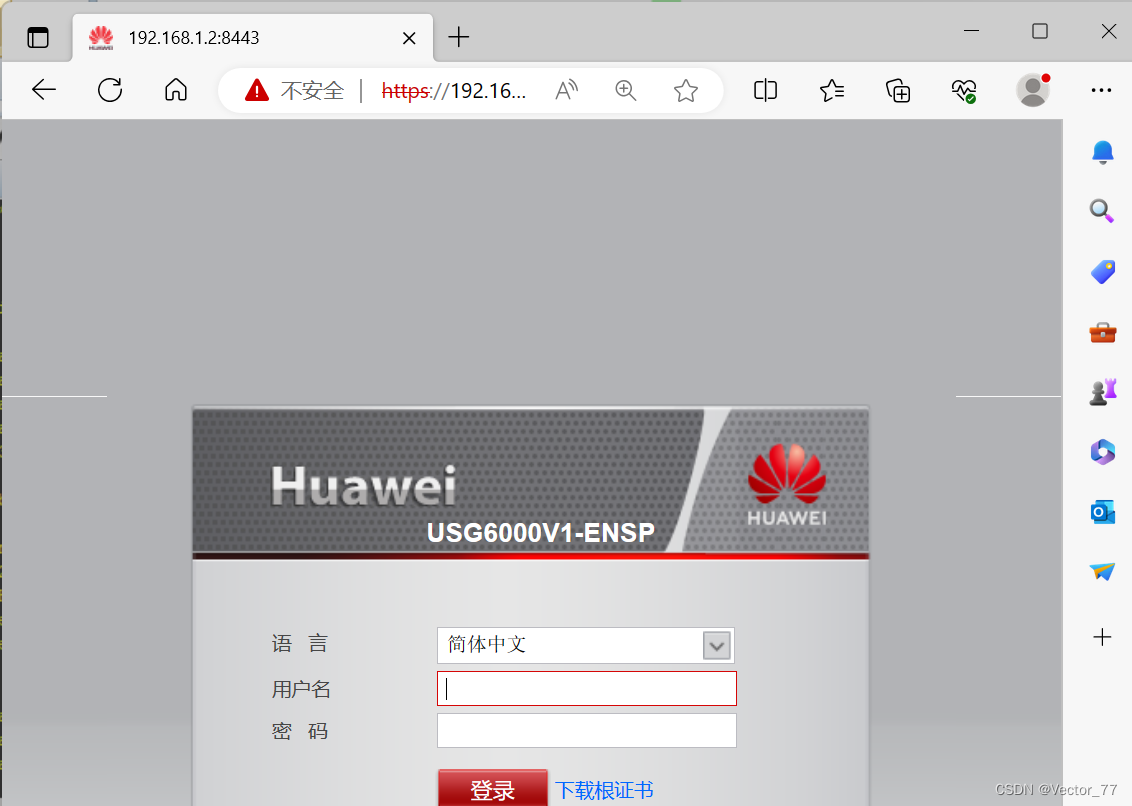This screenshot has height=806, width=1132.
Task: Open the user profile avatar
Action: pos(1033,90)
